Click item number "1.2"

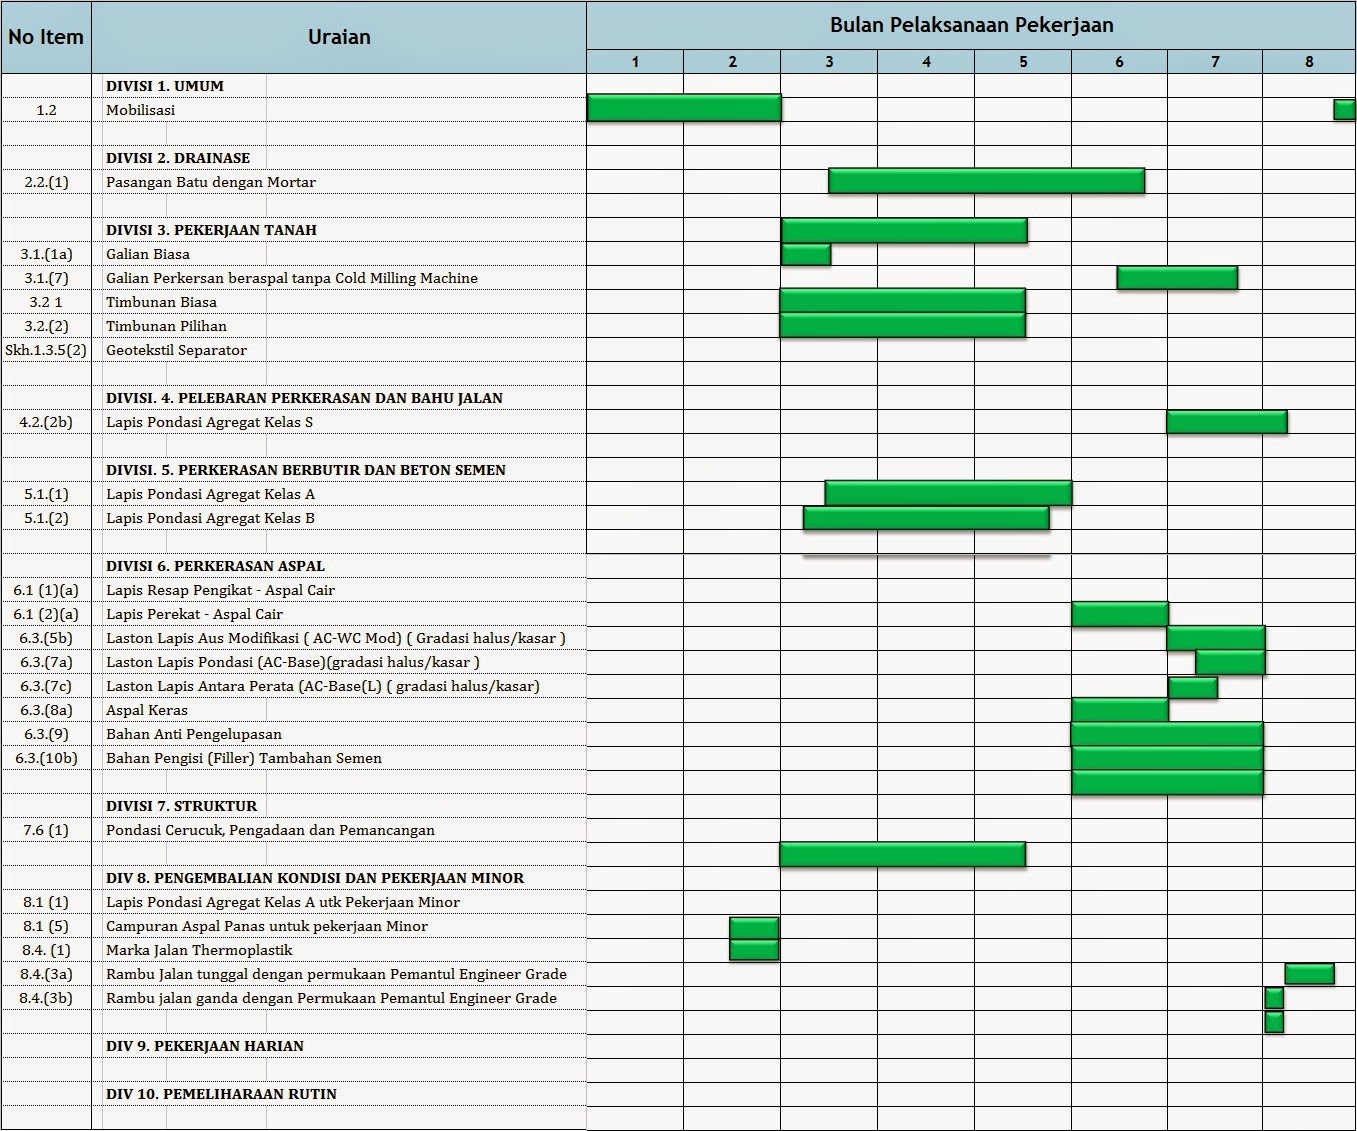click(x=46, y=110)
